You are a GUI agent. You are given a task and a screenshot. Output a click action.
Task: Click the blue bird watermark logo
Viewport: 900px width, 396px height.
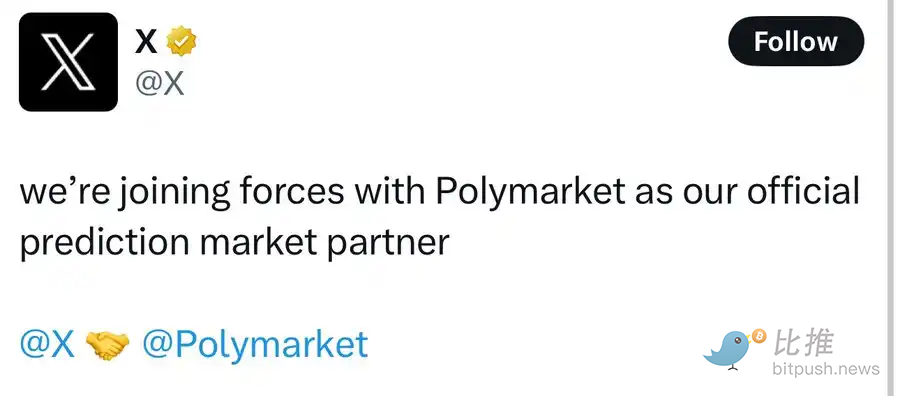click(x=728, y=348)
